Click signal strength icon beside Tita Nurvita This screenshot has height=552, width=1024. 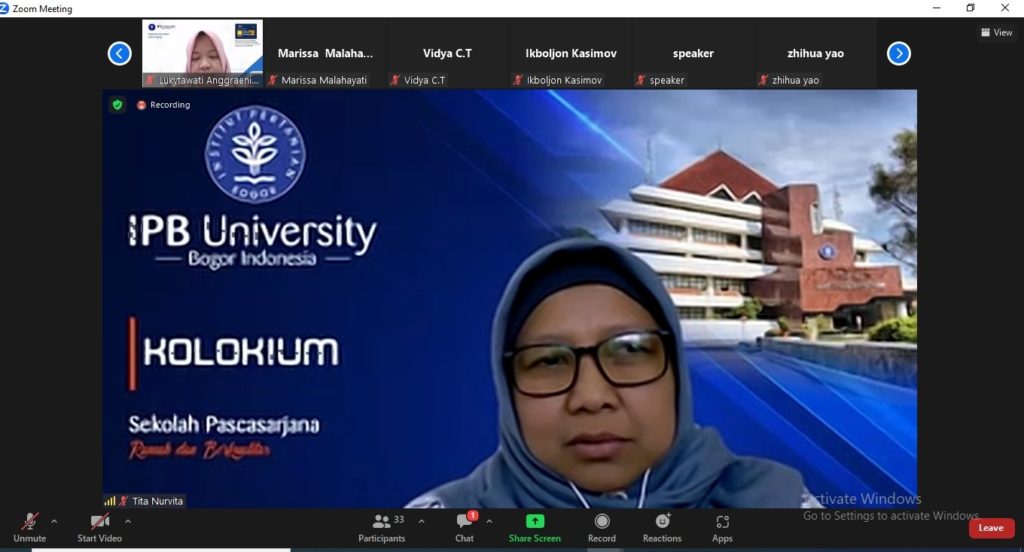click(x=110, y=501)
